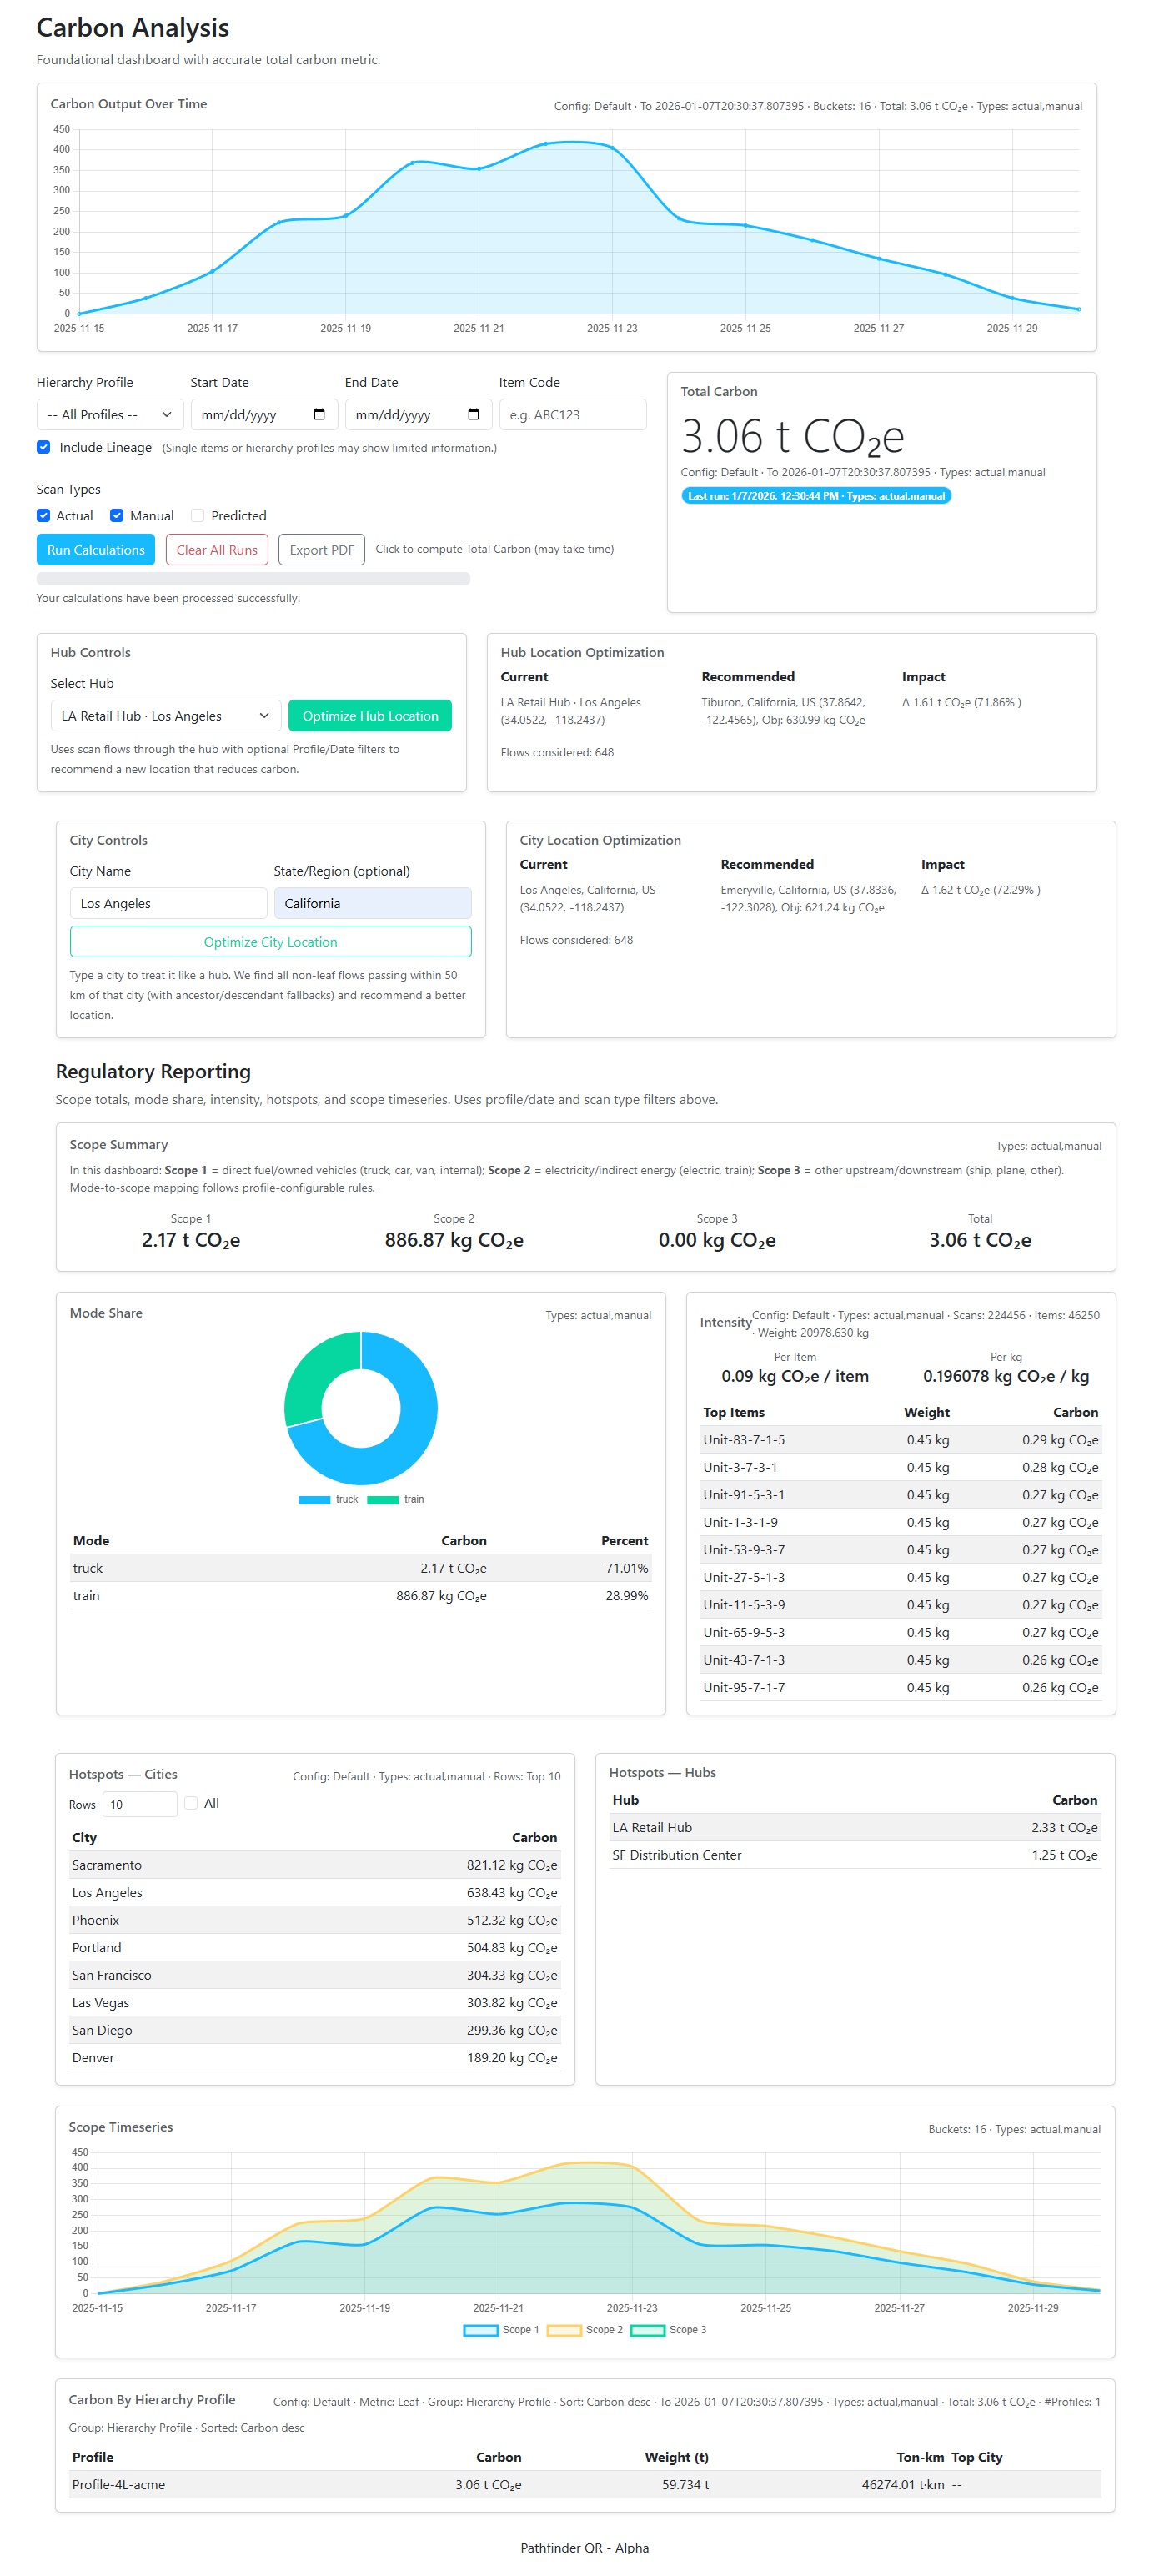Expand the Select Hub dropdown
Image resolution: width=1159 pixels, height=2576 pixels.
coord(165,715)
